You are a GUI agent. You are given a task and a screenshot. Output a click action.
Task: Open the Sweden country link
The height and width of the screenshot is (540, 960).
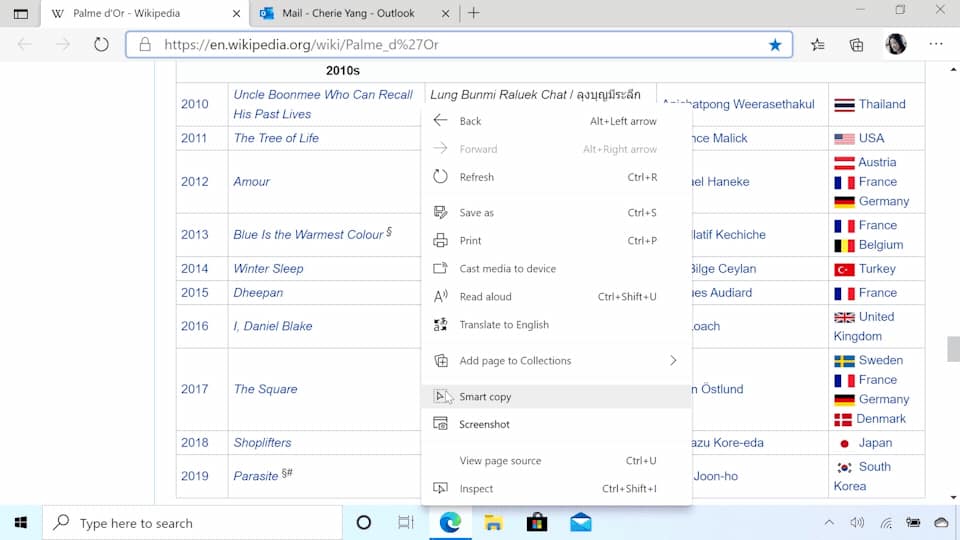pos(880,360)
